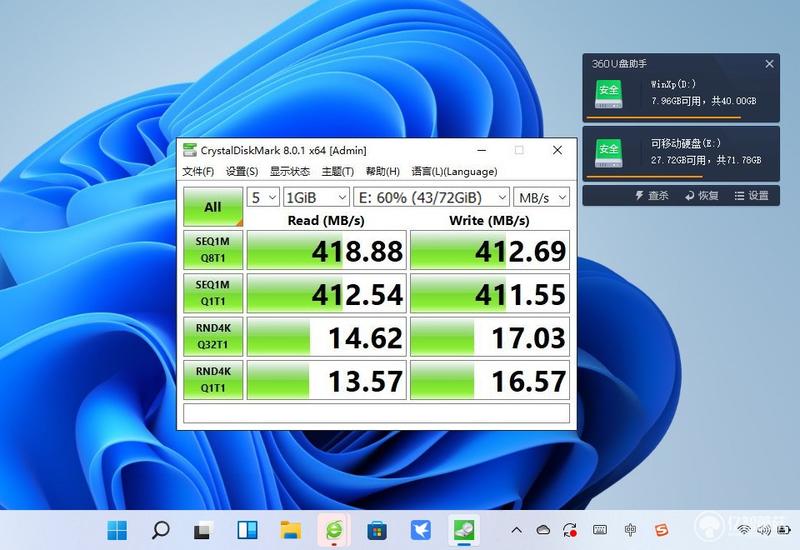
Task: Launch Microsoft Store taskbar icon
Action: (x=377, y=531)
